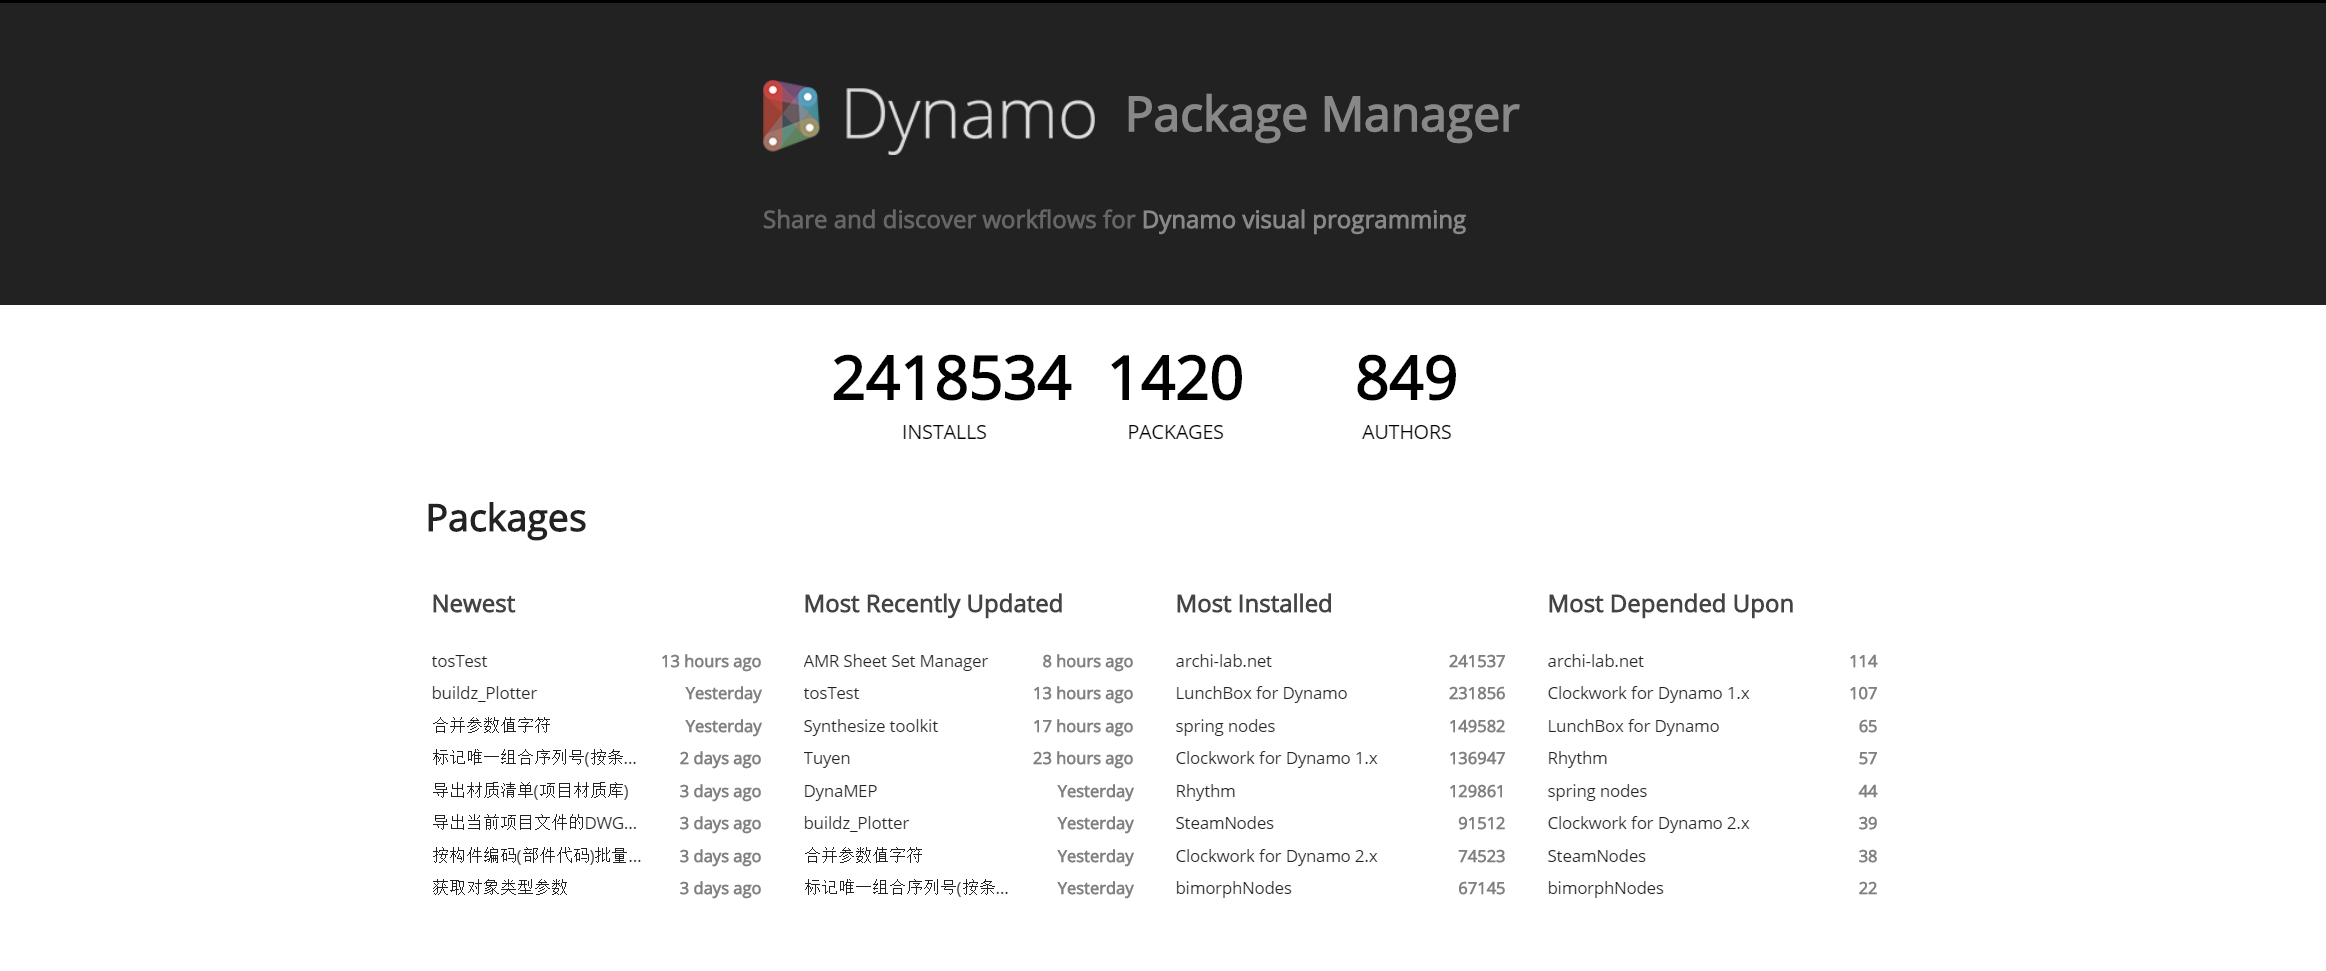Click '17 hours ago' beside Synthesize toolkit
Screen dimensions: 2326x971
pos(1082,726)
